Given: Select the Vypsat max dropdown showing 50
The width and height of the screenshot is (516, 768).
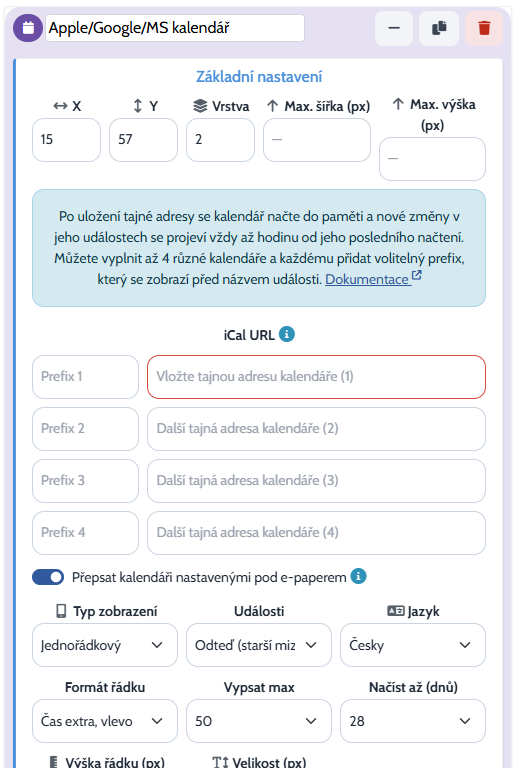Looking at the screenshot, I should (259, 721).
